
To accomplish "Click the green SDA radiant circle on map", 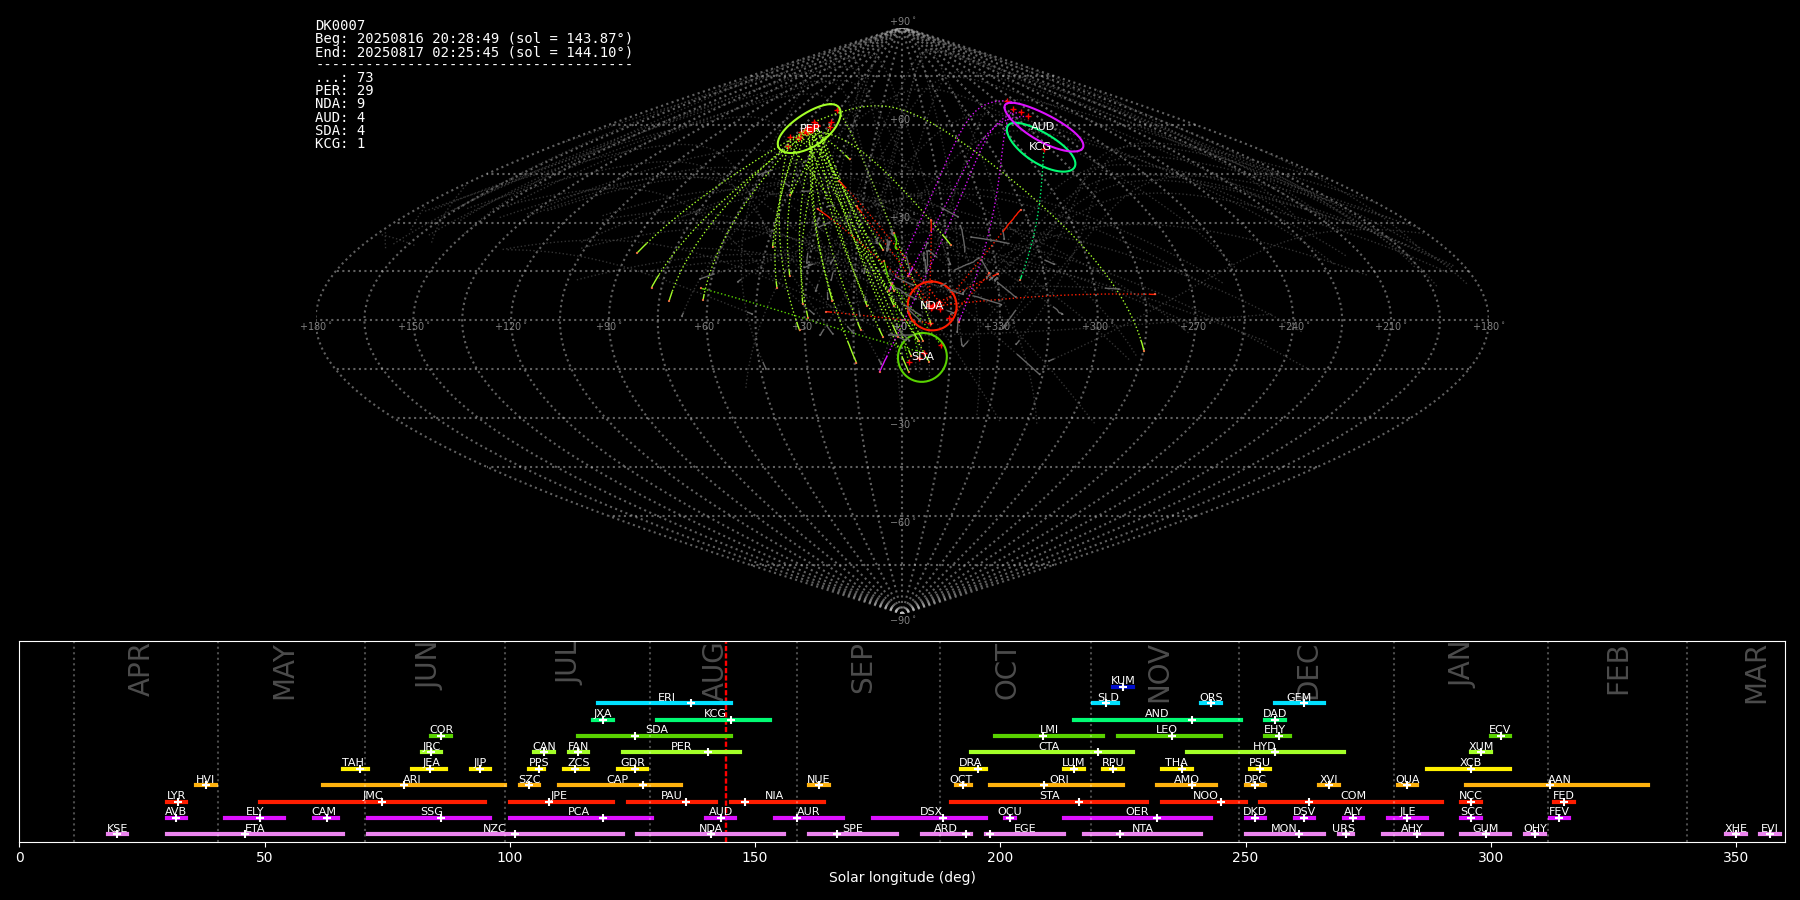I will coord(922,357).
